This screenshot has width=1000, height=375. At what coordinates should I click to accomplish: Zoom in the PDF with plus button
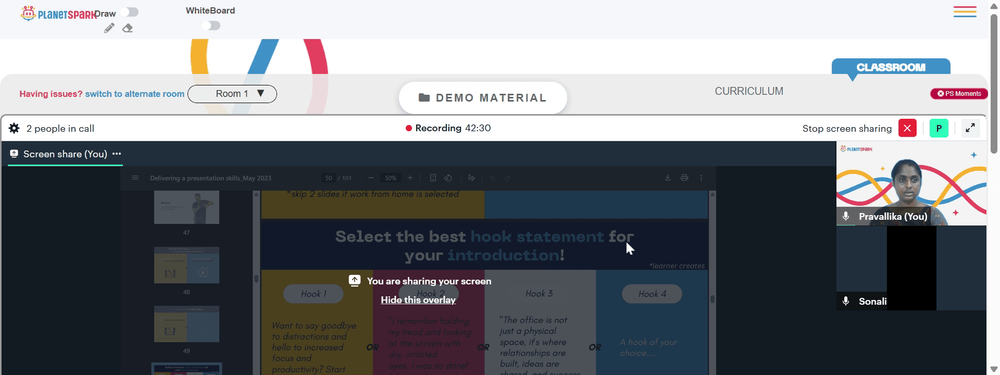(x=410, y=178)
